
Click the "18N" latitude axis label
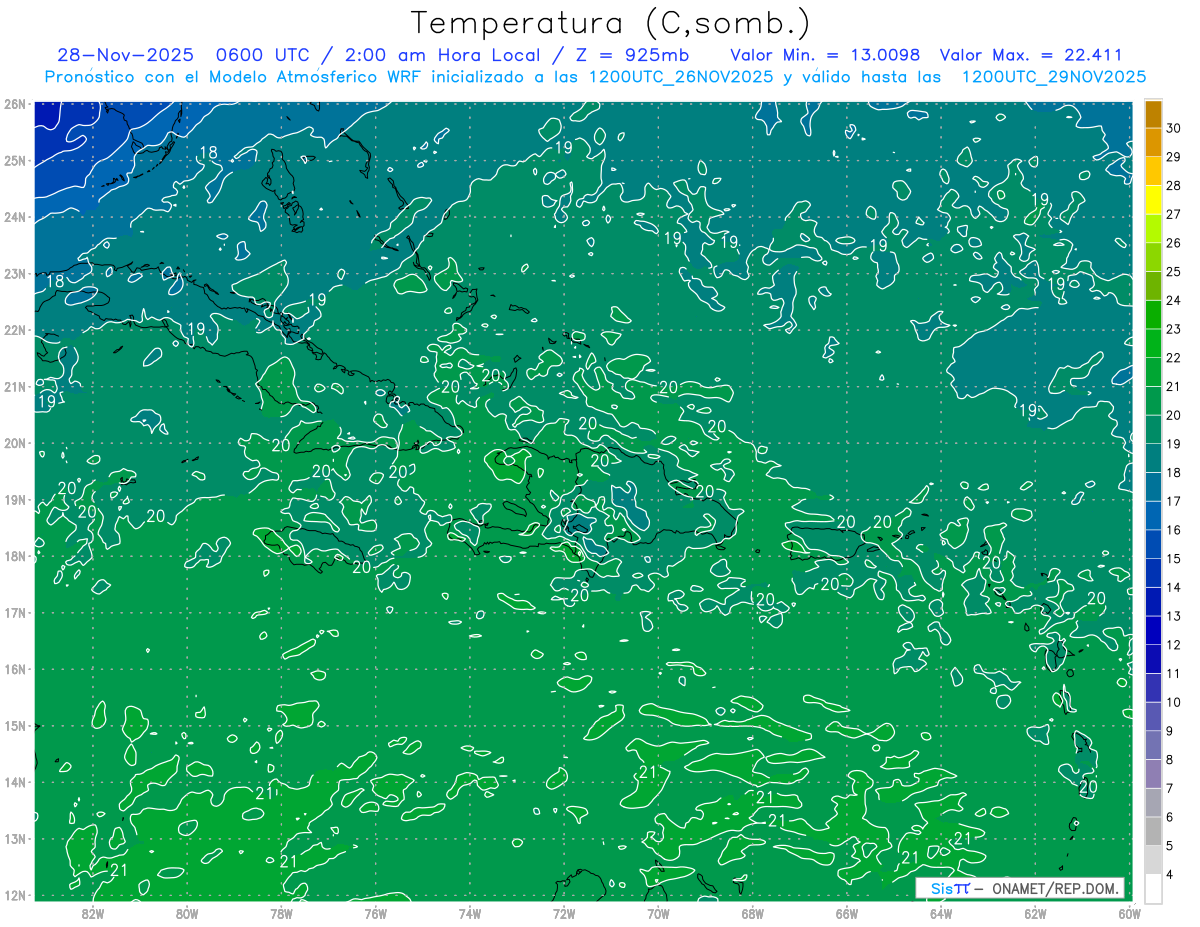[14, 555]
